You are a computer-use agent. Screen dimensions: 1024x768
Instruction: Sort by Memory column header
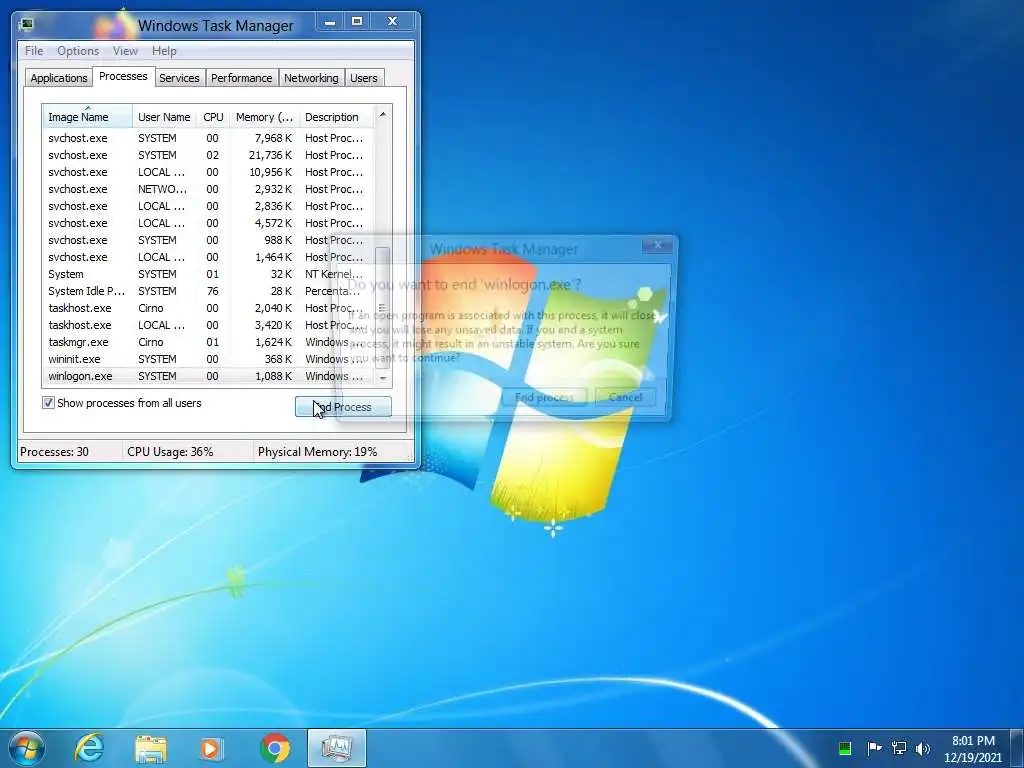[x=264, y=117]
